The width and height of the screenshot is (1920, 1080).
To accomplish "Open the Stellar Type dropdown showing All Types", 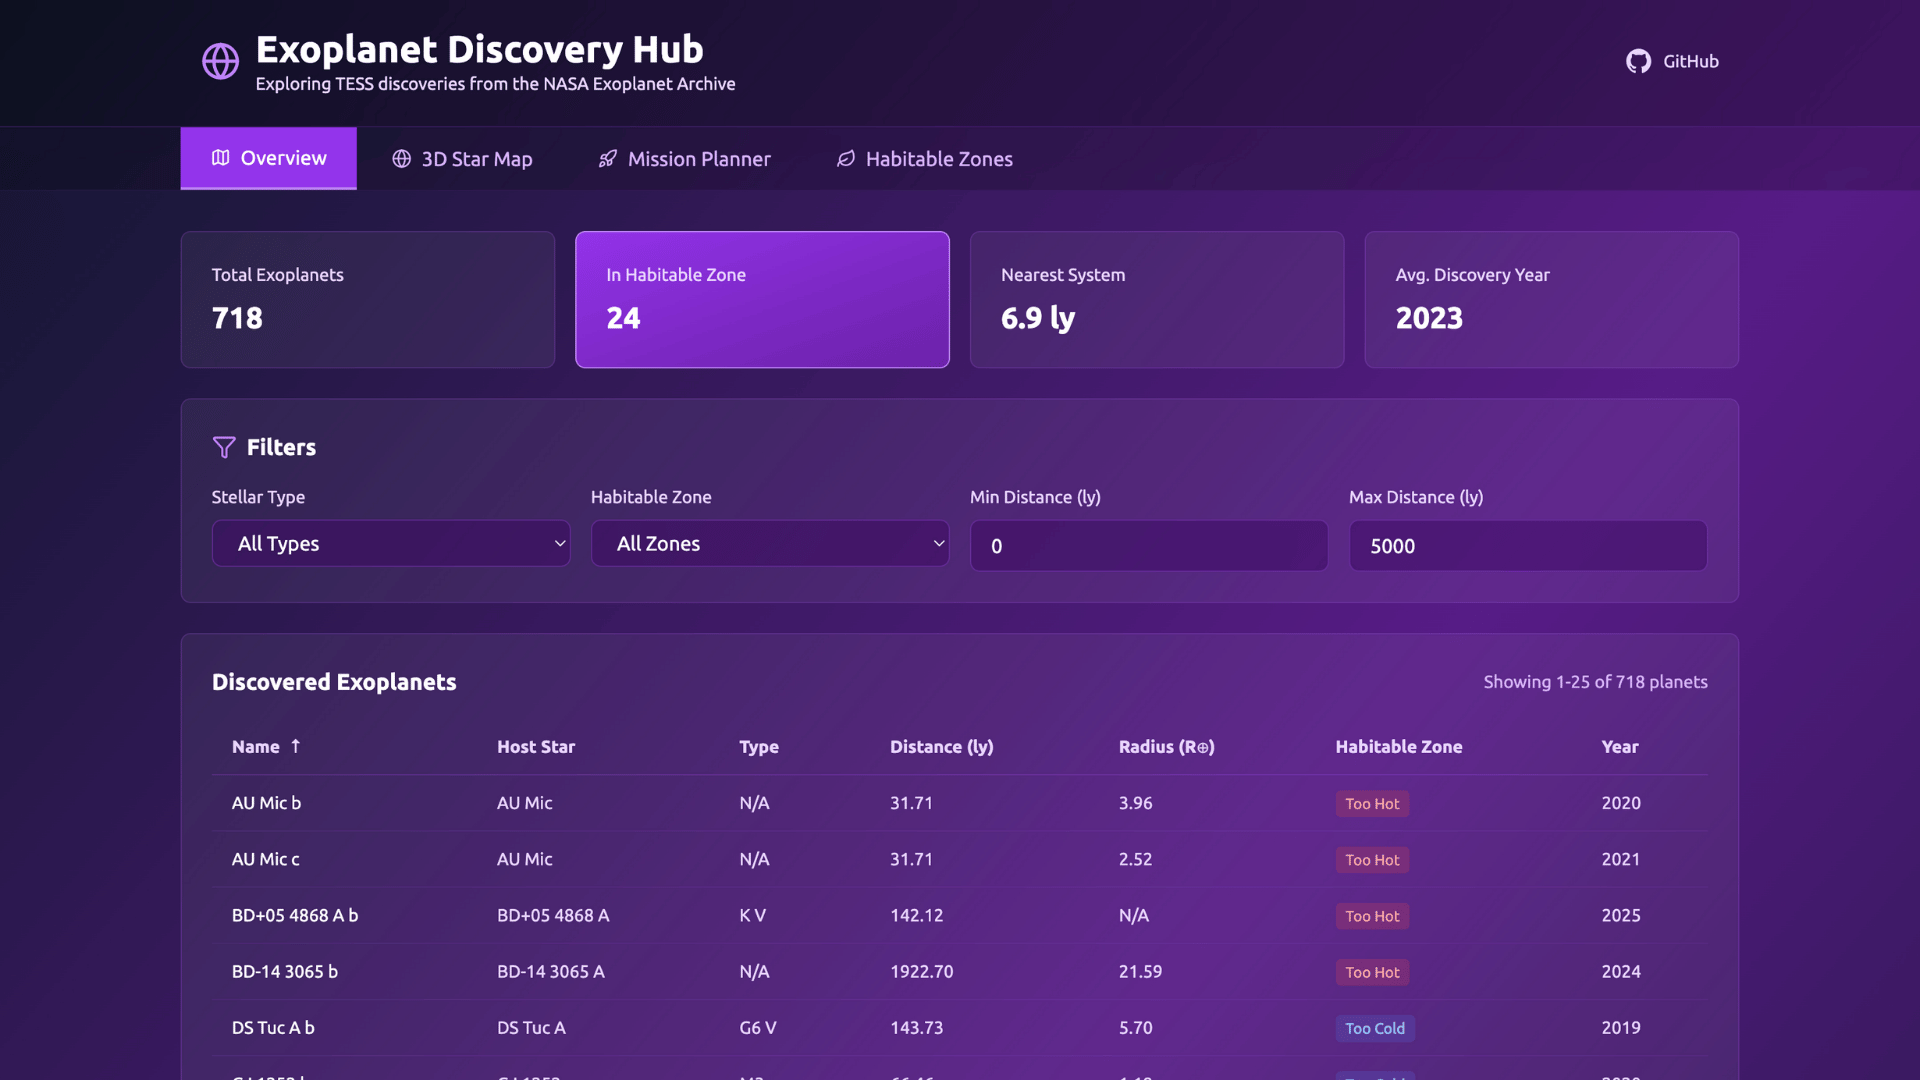I will (391, 543).
